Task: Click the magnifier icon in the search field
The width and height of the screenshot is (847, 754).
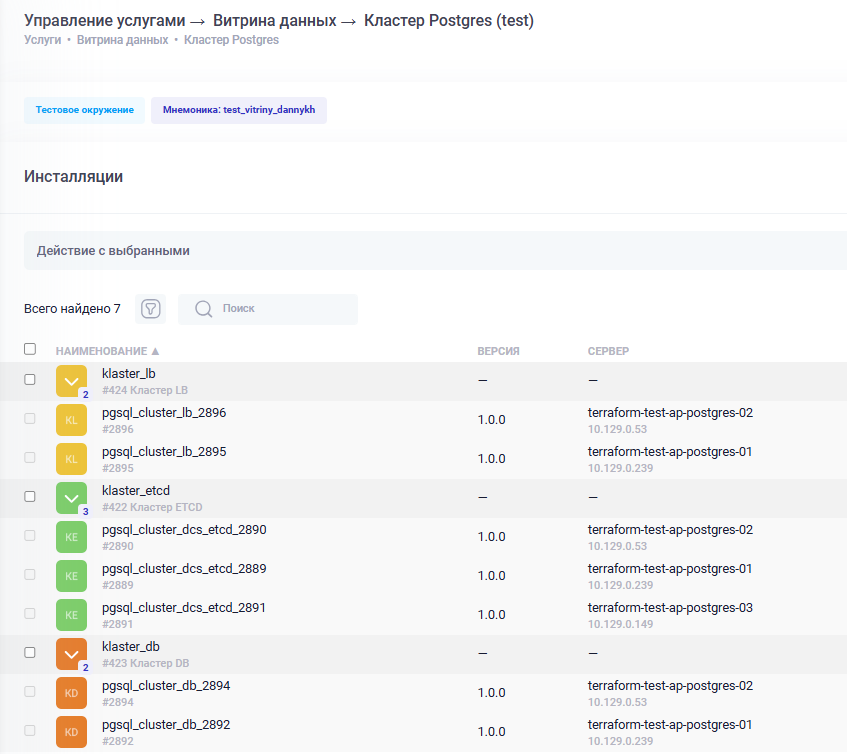Action: pos(204,309)
